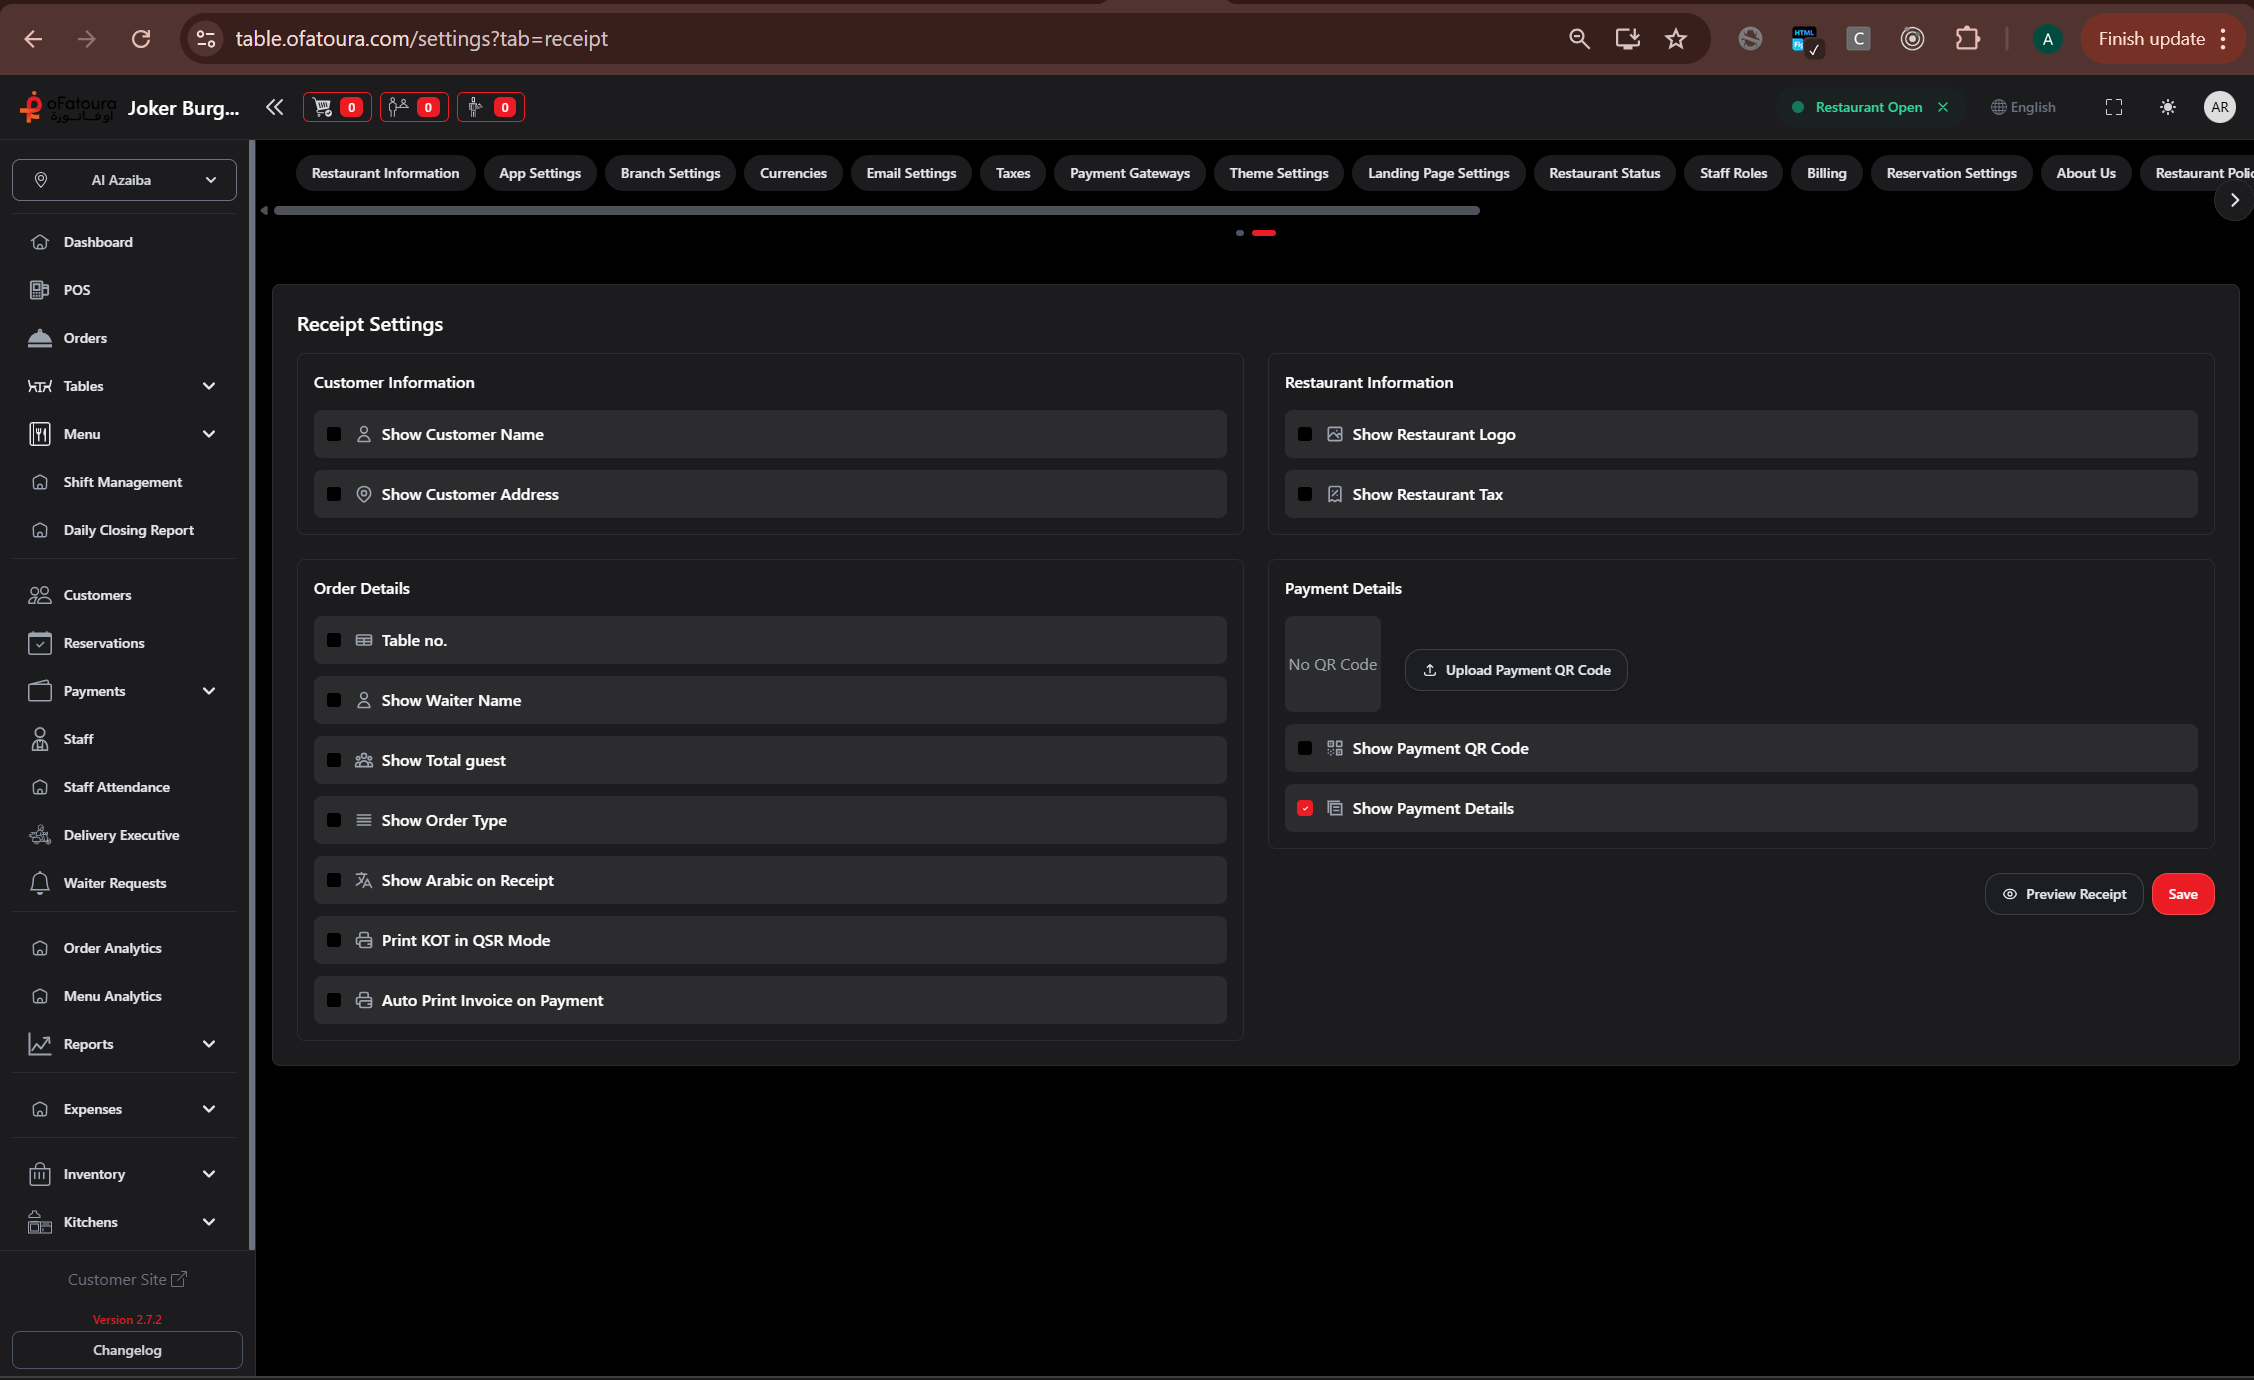Screen dimensions: 2254x1380
Task: Open the Theme Settings tab
Action: point(1278,173)
